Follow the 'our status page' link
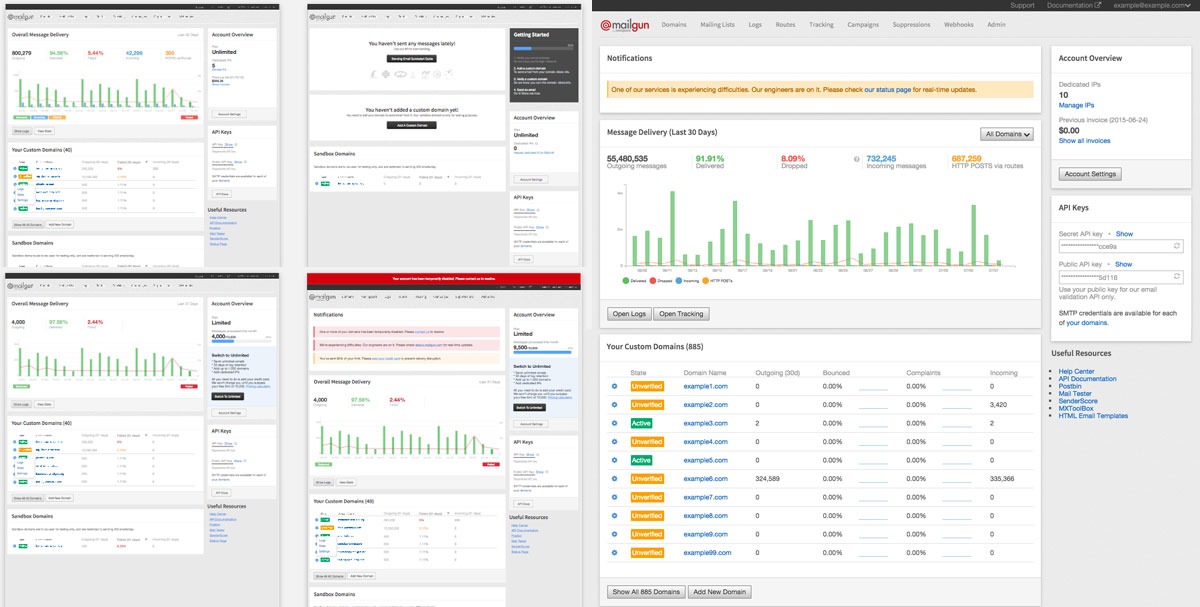Viewport: 1200px width, 607px height. tap(887, 90)
